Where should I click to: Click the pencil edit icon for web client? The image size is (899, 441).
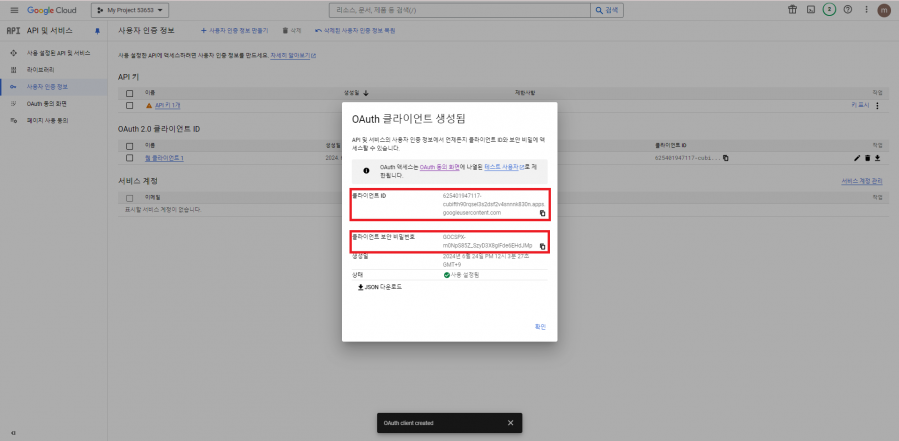(857, 158)
